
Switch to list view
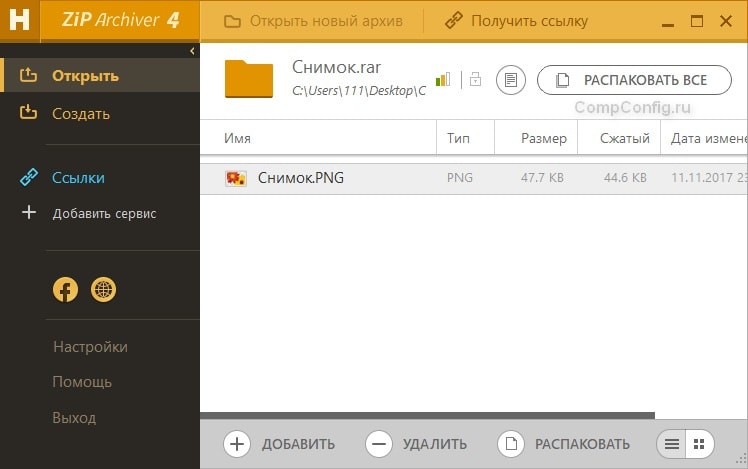tap(671, 444)
